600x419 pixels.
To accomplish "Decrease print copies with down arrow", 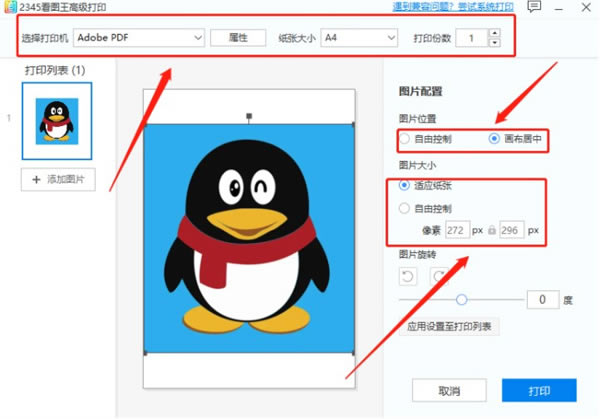I will click(495, 42).
